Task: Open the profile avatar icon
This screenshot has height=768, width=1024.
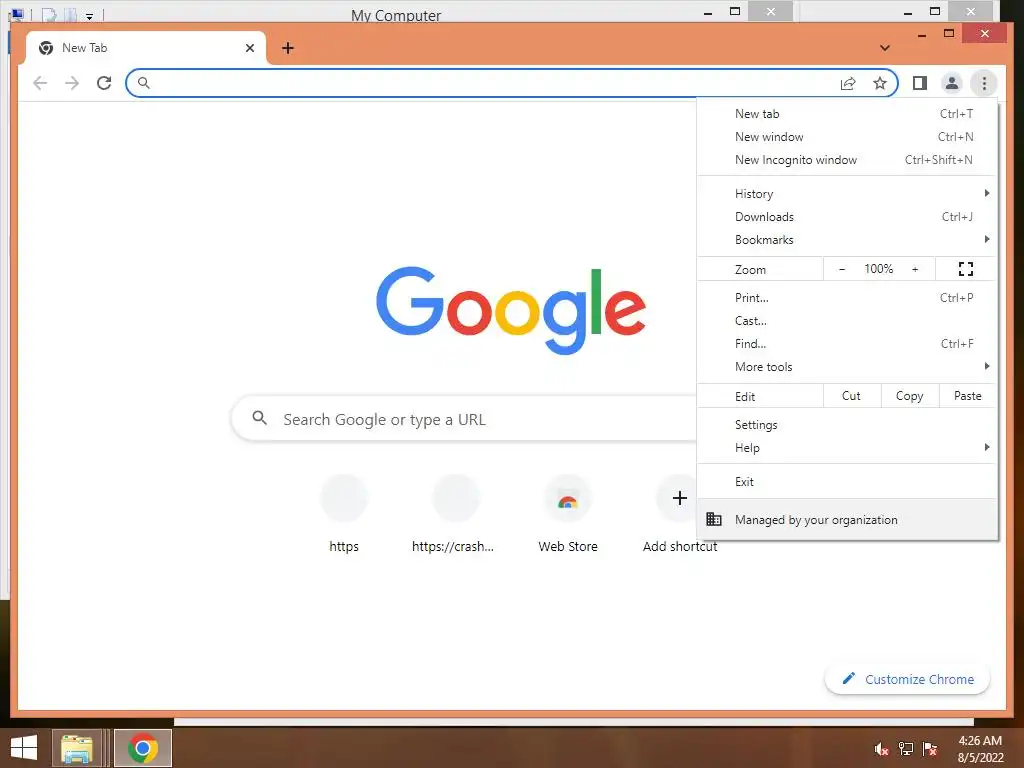Action: coord(952,83)
